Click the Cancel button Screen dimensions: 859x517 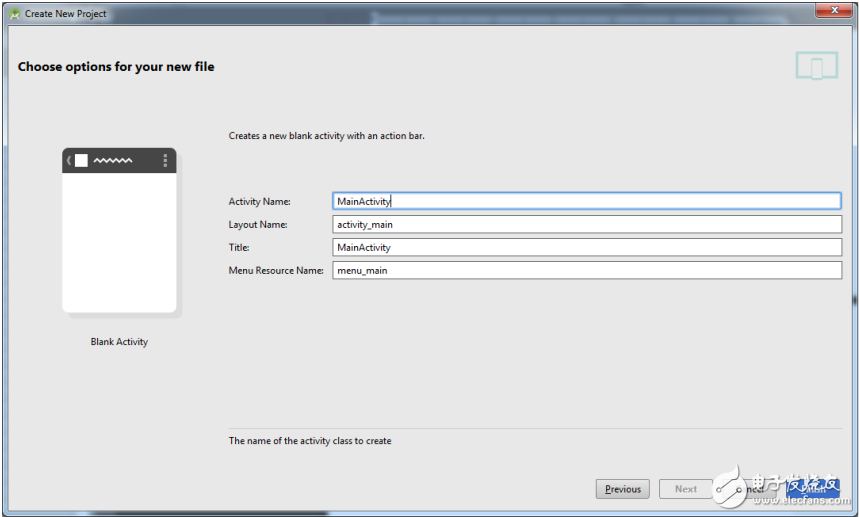(748, 489)
